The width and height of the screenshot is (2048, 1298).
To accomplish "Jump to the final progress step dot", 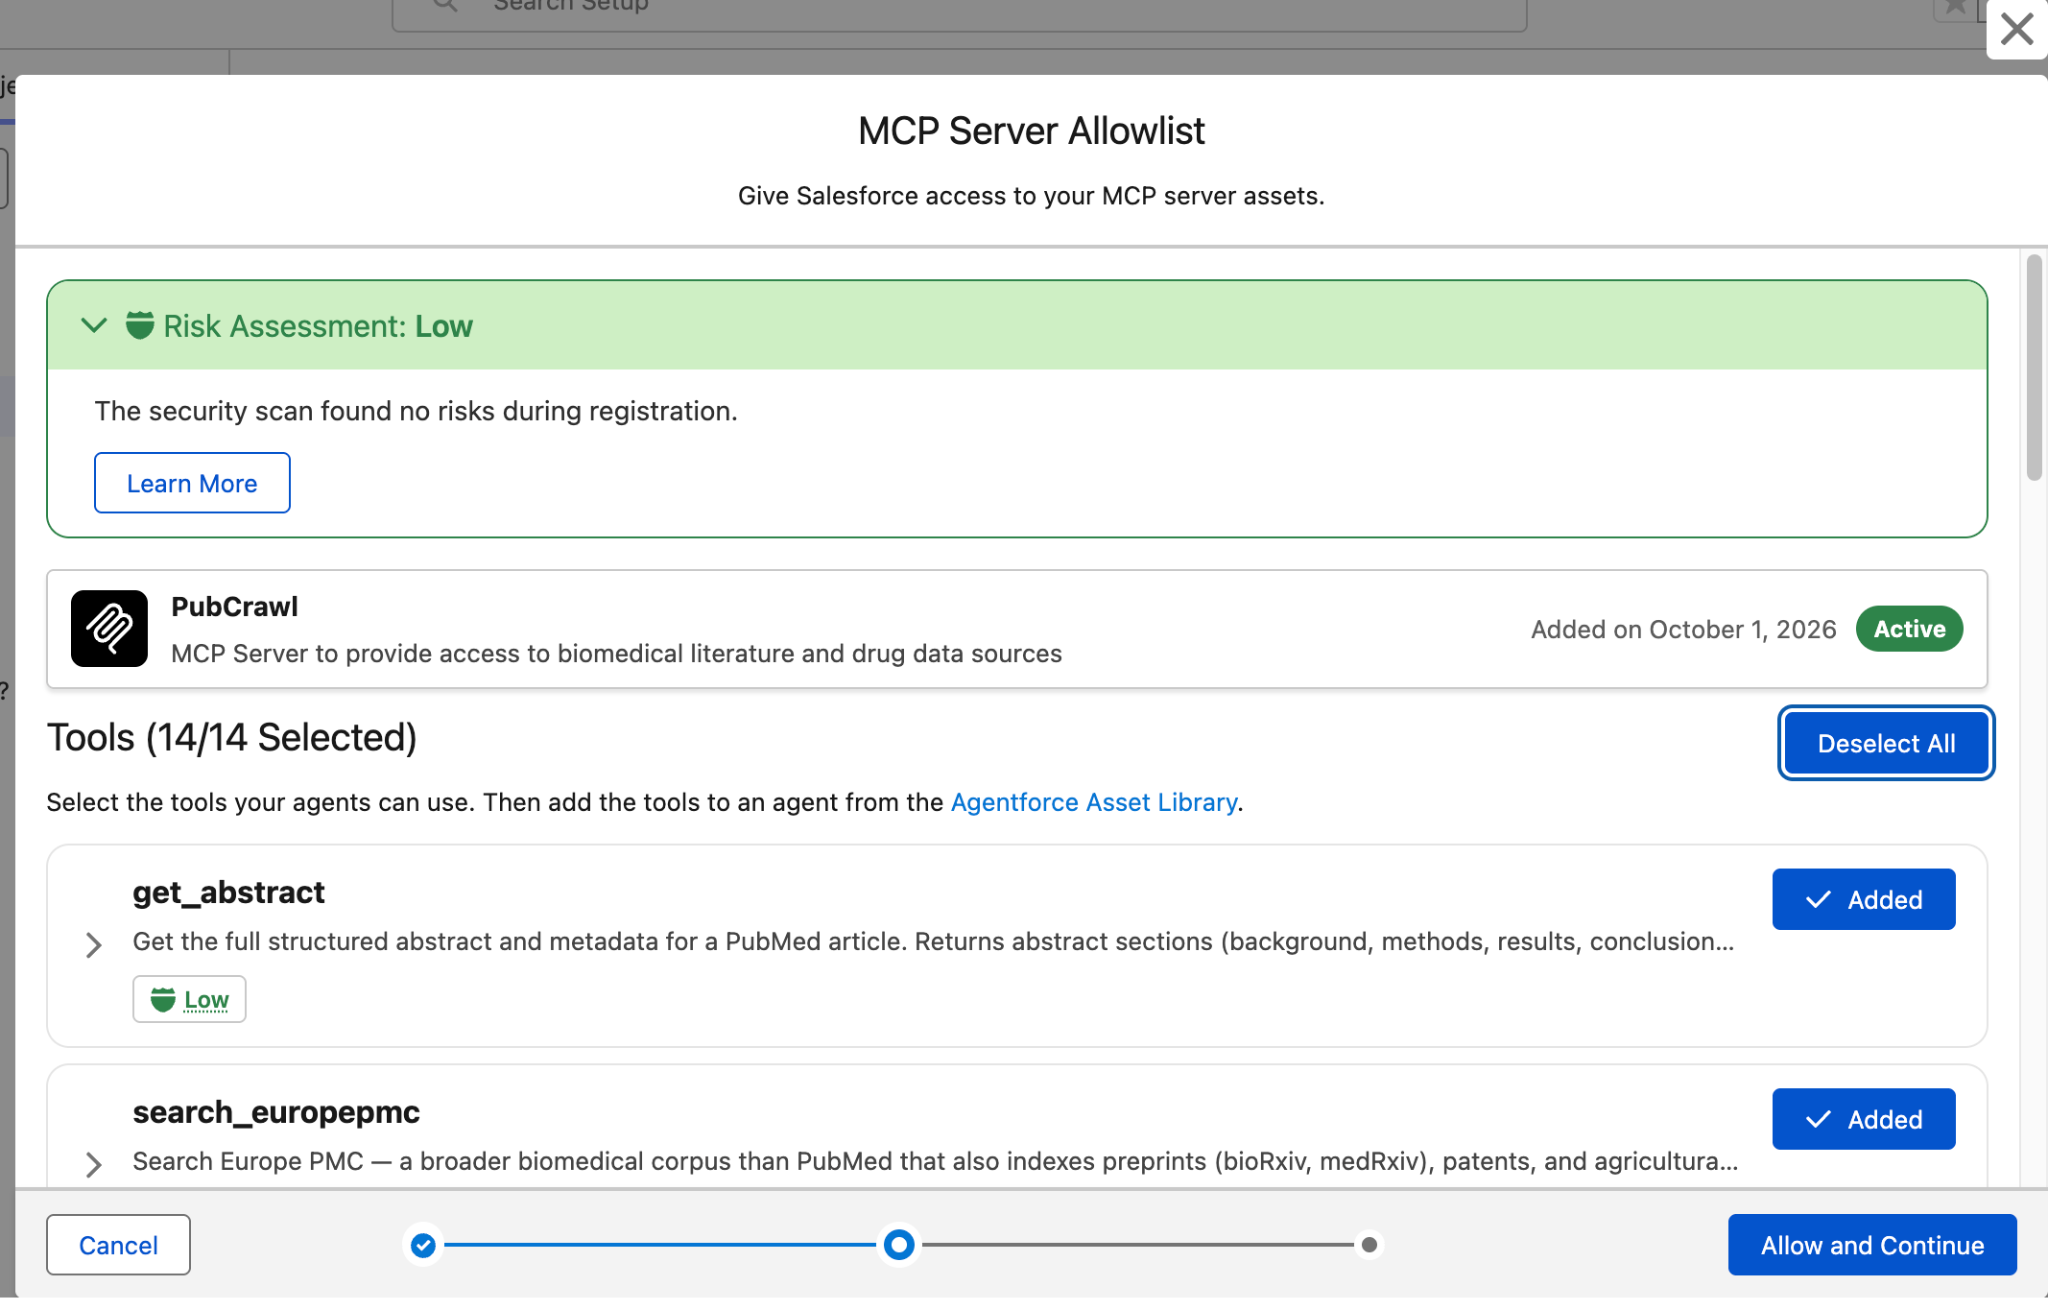I will pyautogui.click(x=1369, y=1245).
